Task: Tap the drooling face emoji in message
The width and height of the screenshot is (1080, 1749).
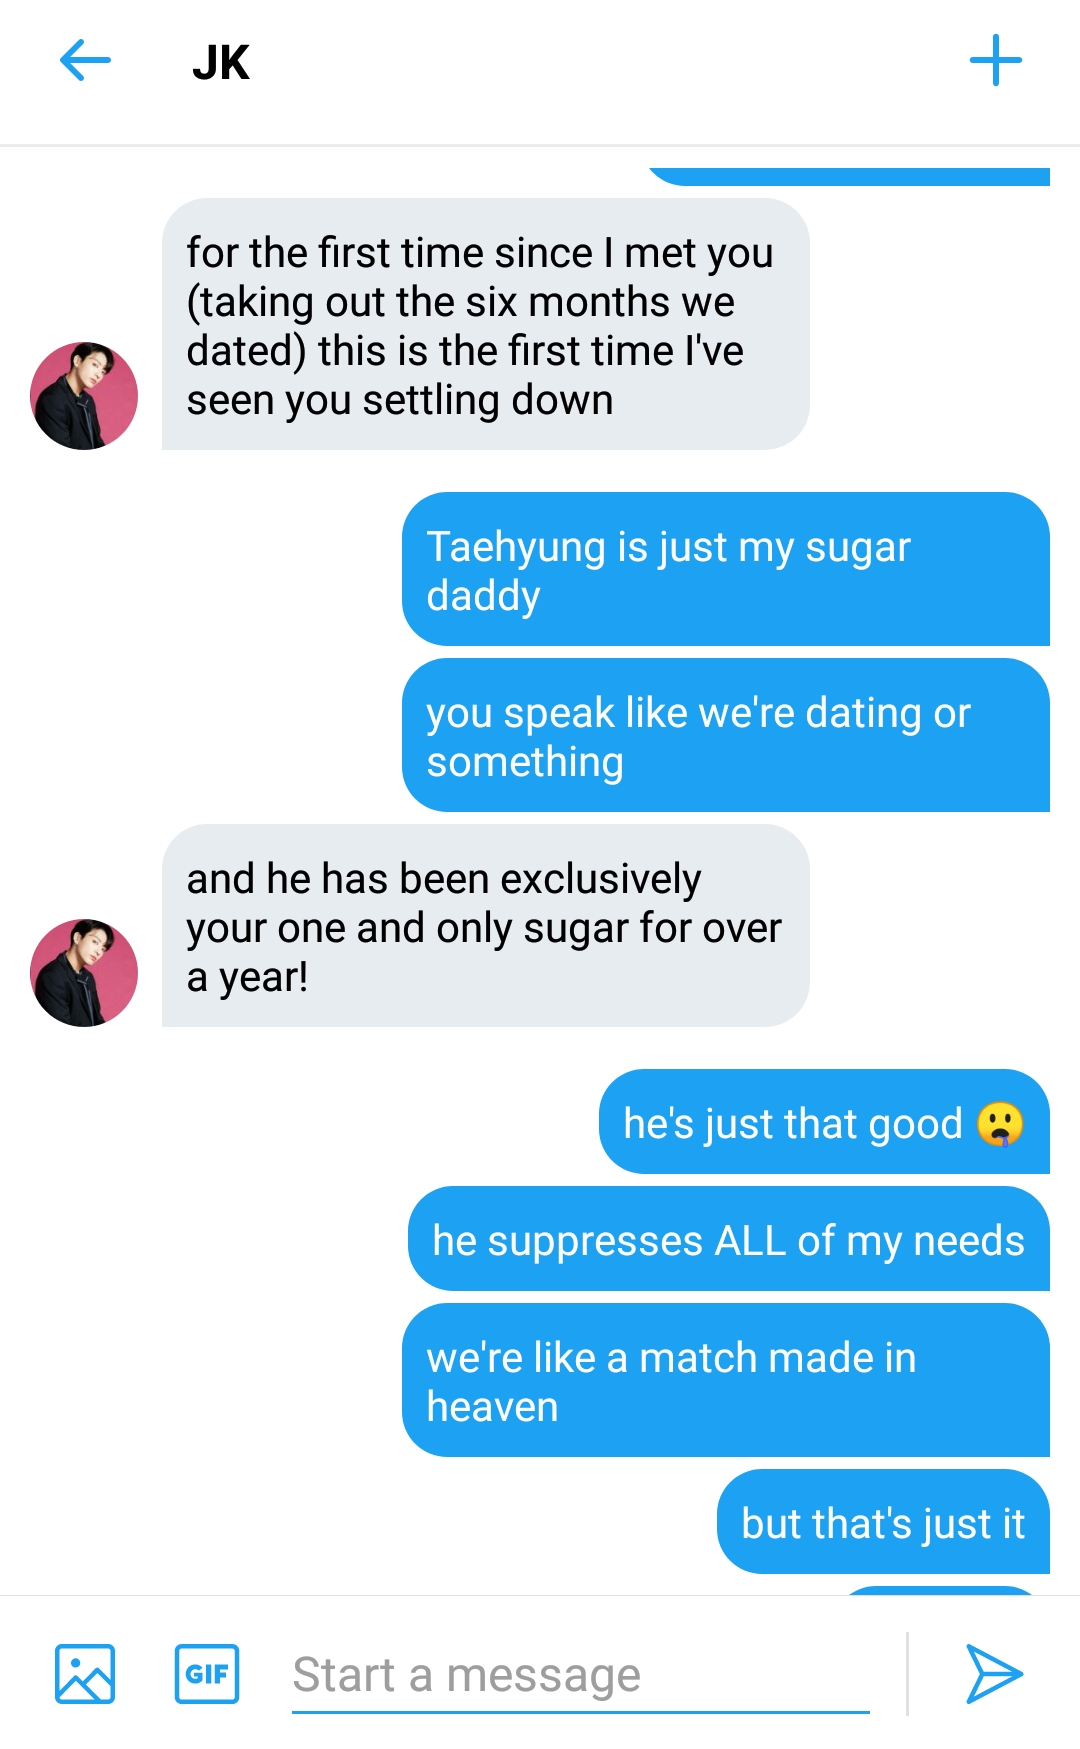Action: point(1000,1123)
